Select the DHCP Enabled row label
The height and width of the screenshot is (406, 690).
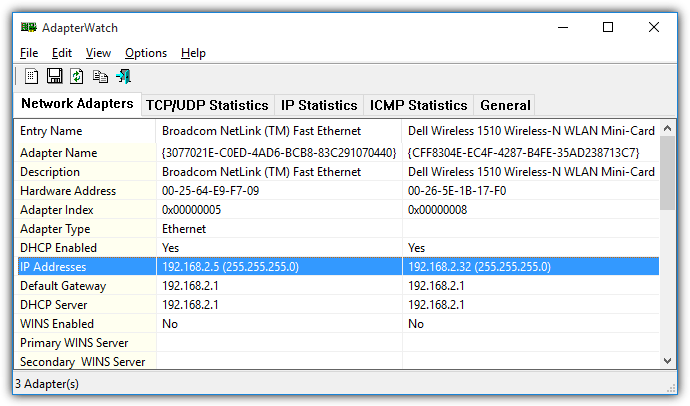click(59, 248)
